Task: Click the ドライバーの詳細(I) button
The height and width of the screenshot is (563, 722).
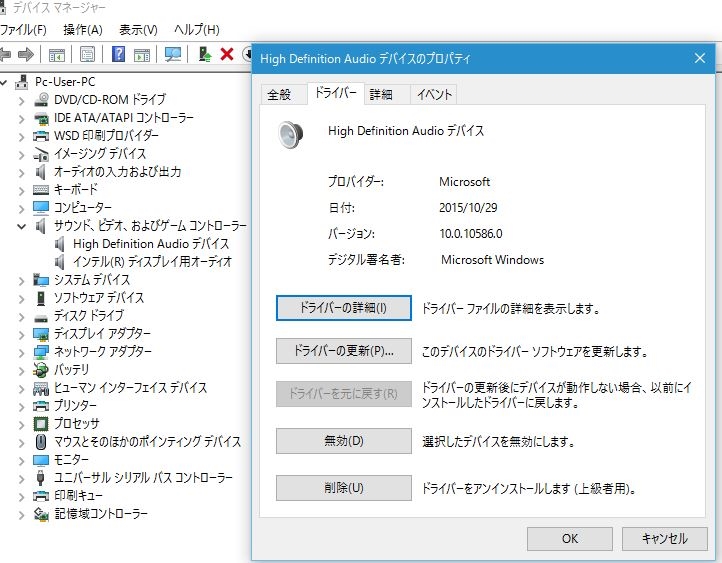Action: (344, 308)
